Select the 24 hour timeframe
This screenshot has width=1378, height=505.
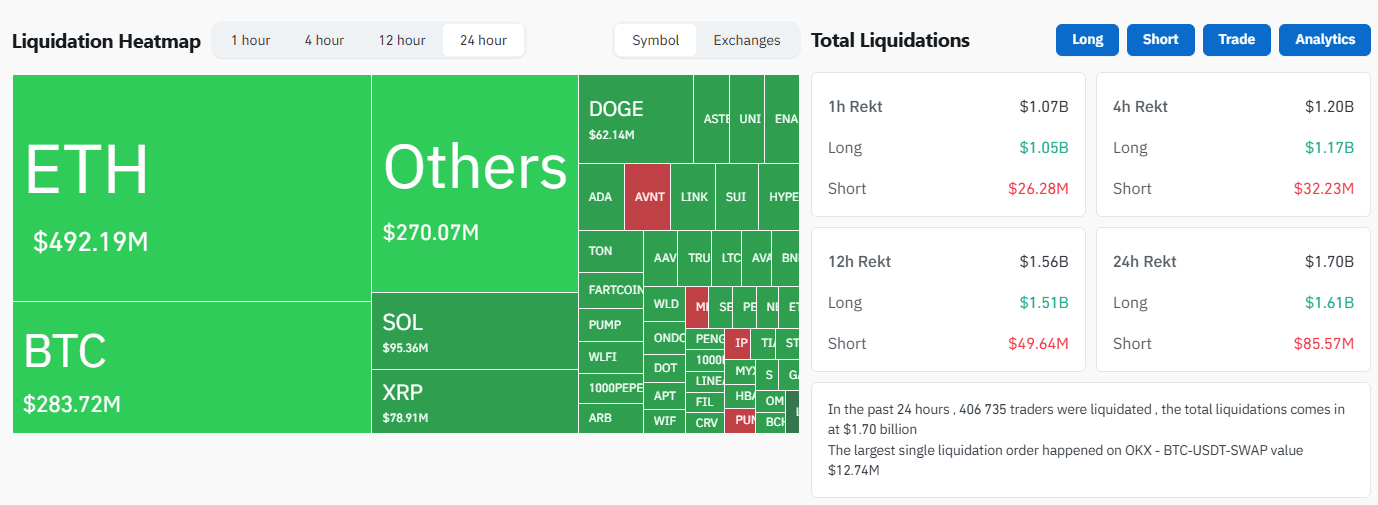(483, 40)
